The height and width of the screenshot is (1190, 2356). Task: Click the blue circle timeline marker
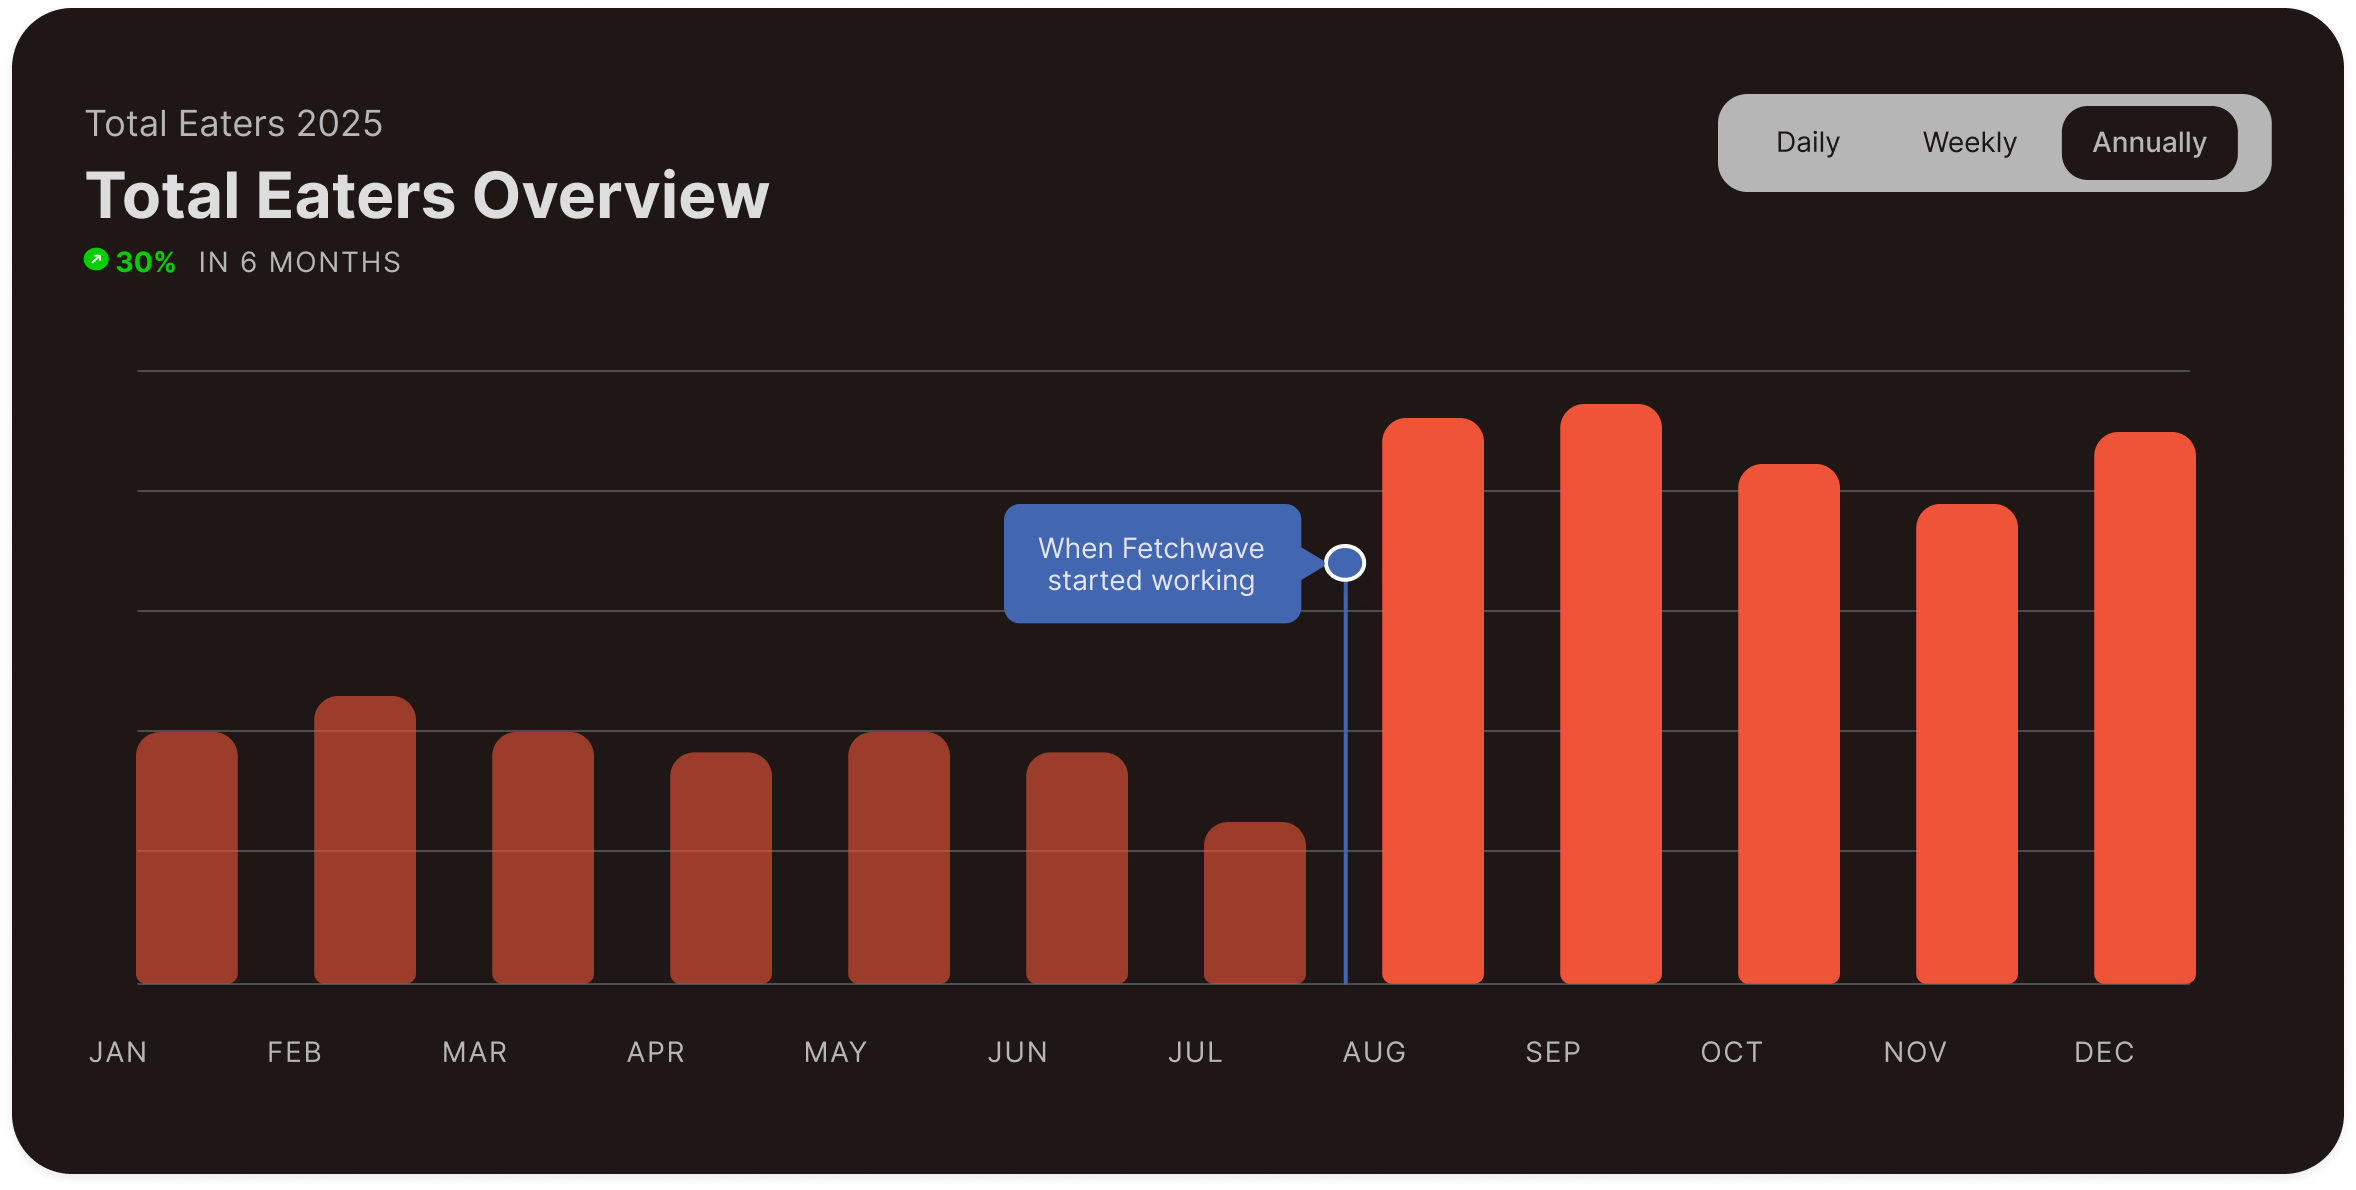pos(1345,563)
